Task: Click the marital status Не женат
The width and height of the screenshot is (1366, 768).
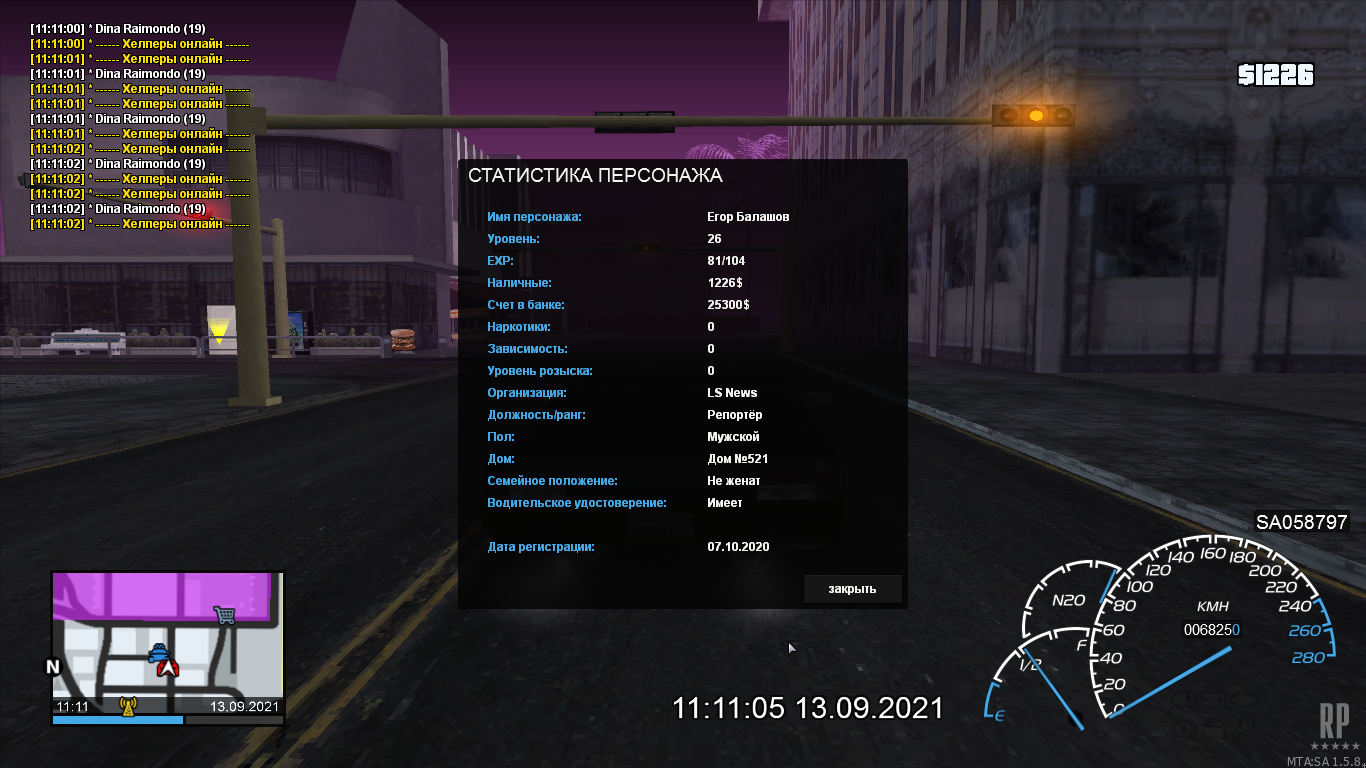Action: point(733,481)
